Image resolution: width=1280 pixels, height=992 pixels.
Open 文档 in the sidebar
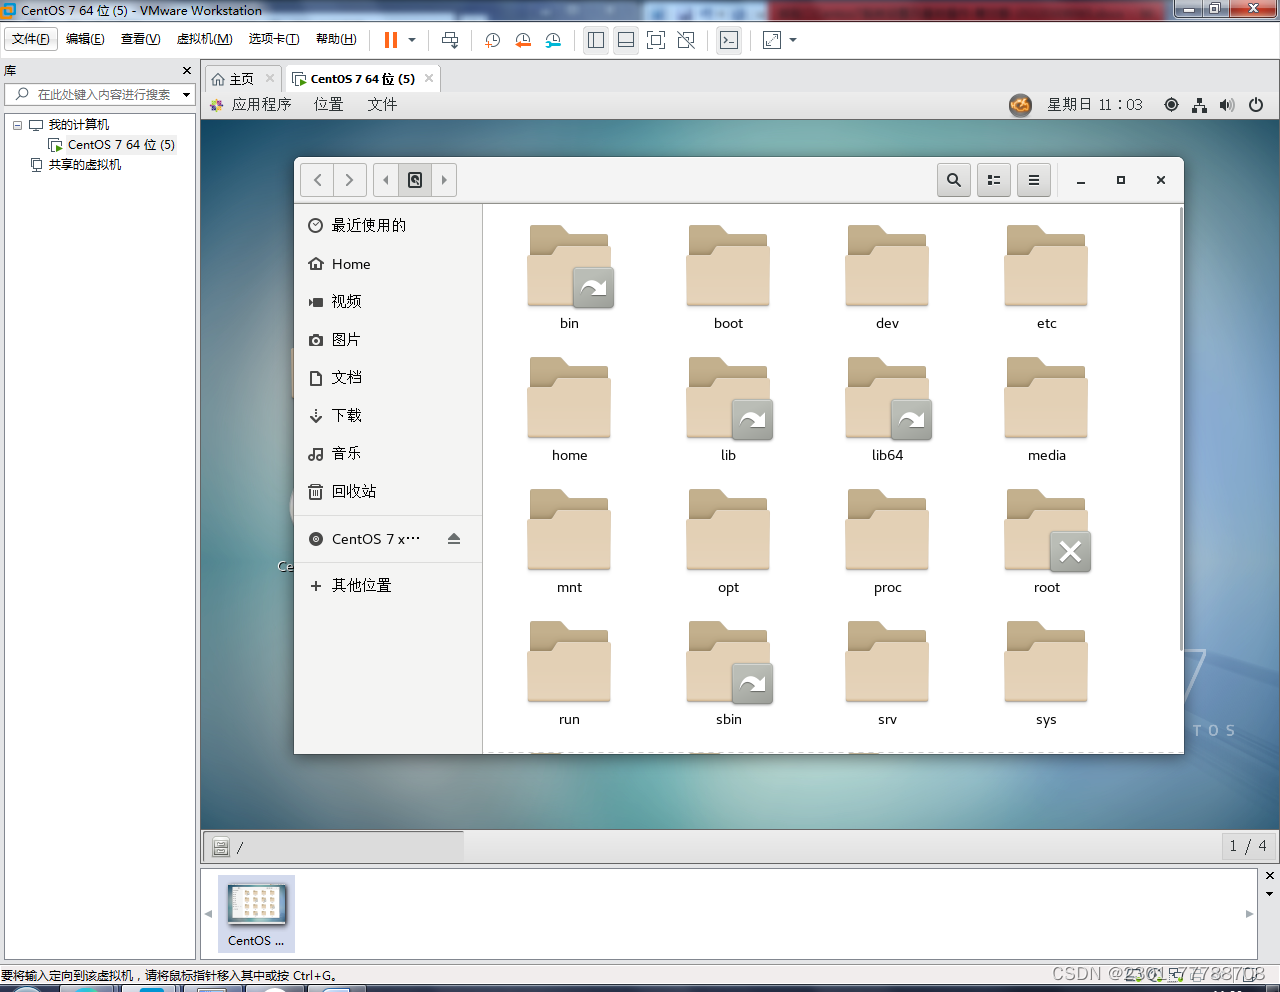point(388,377)
